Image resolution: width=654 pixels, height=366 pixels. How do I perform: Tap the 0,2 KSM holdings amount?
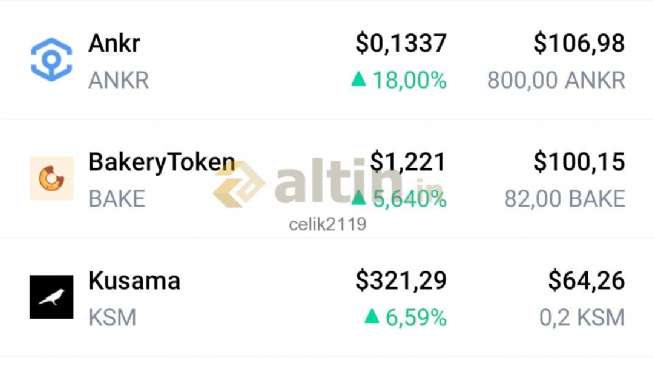point(582,318)
